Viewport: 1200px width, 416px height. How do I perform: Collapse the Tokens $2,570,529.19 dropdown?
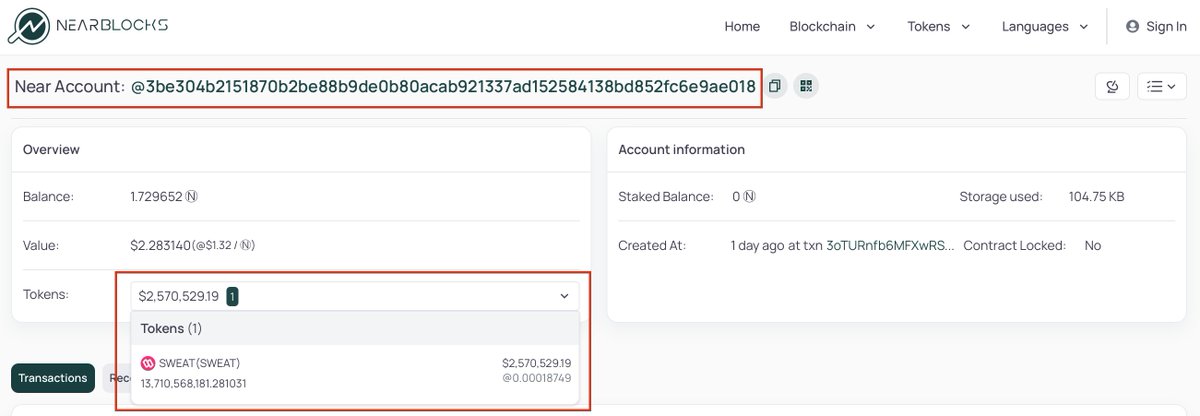[355, 296]
